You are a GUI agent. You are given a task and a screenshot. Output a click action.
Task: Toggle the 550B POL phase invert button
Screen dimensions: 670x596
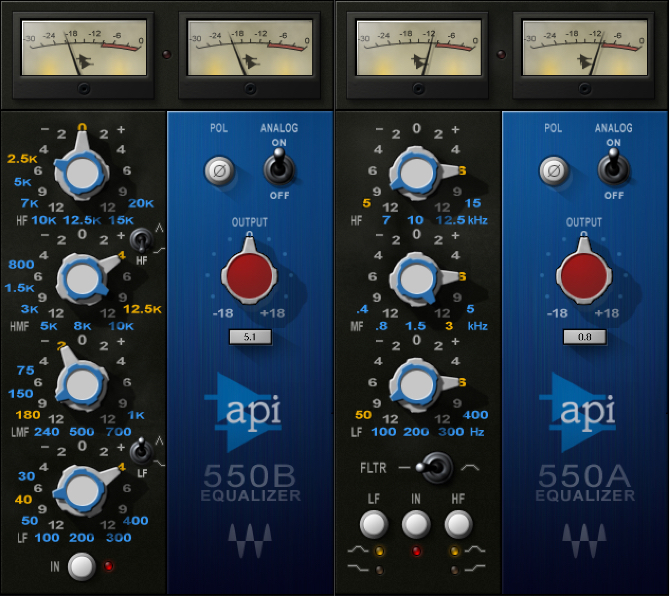(219, 171)
